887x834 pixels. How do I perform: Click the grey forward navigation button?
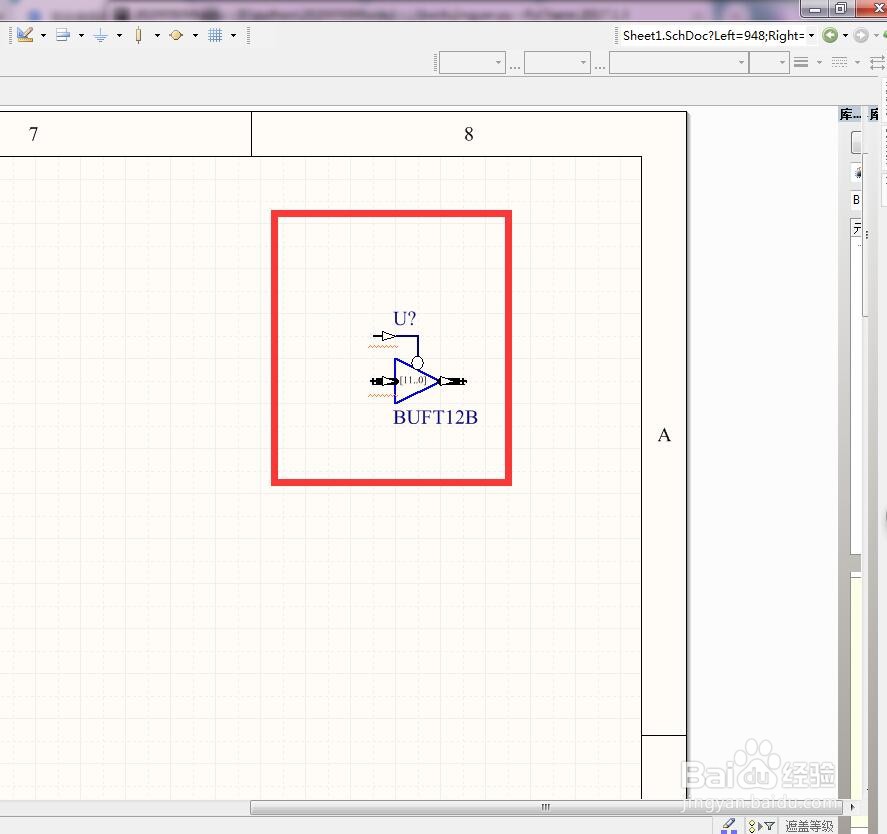pos(860,36)
